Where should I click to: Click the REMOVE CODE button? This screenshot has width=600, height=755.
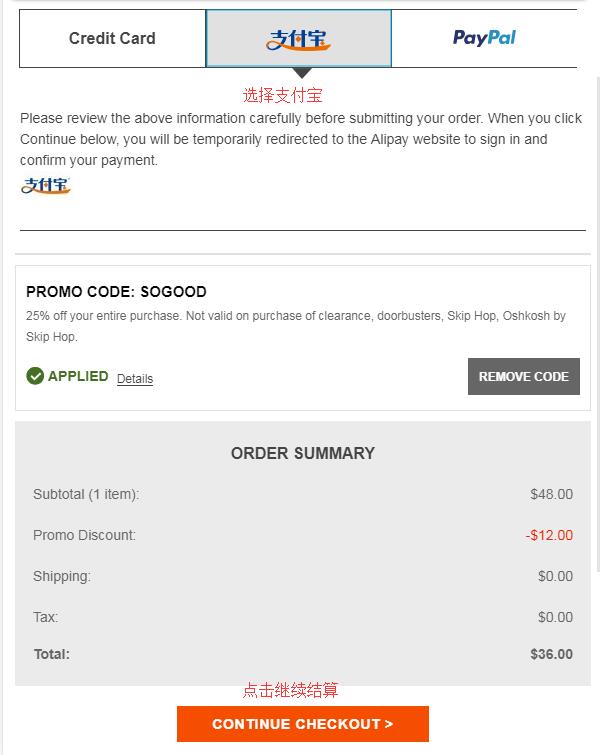click(523, 377)
